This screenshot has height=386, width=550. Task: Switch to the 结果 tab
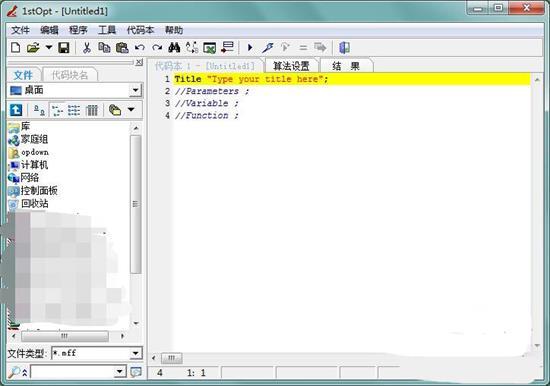pos(346,66)
